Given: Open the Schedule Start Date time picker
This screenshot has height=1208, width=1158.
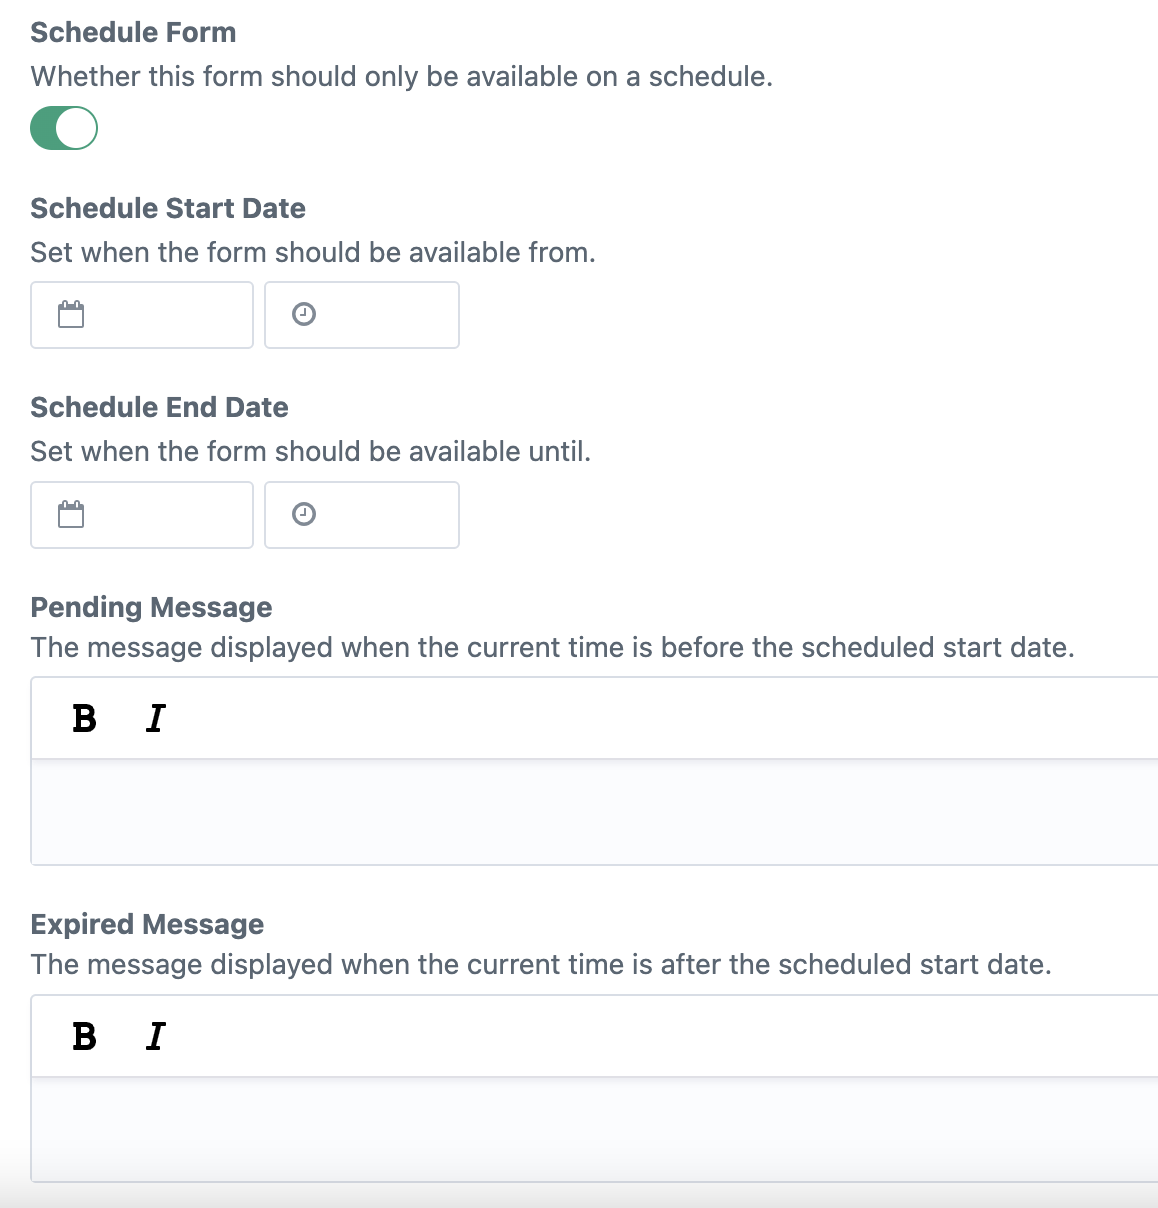Looking at the screenshot, I should point(303,314).
